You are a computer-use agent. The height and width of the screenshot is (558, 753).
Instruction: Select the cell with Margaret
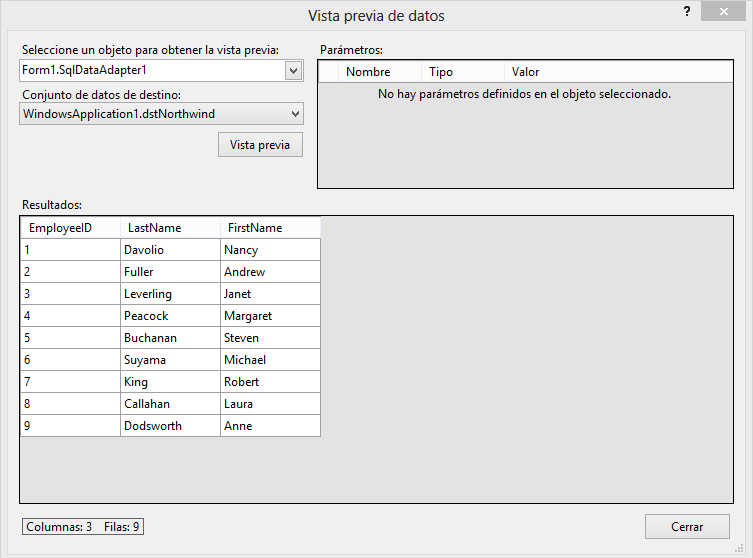point(270,316)
